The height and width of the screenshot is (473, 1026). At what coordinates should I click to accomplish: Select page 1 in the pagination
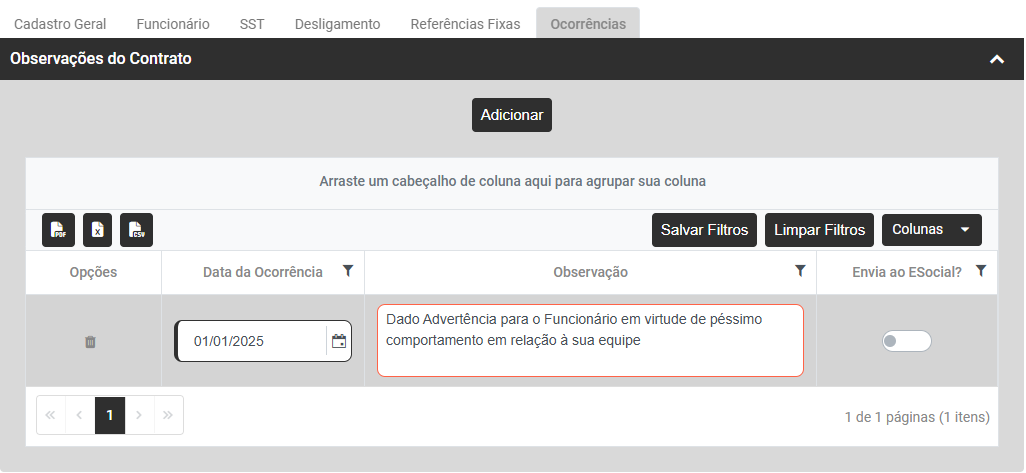110,415
